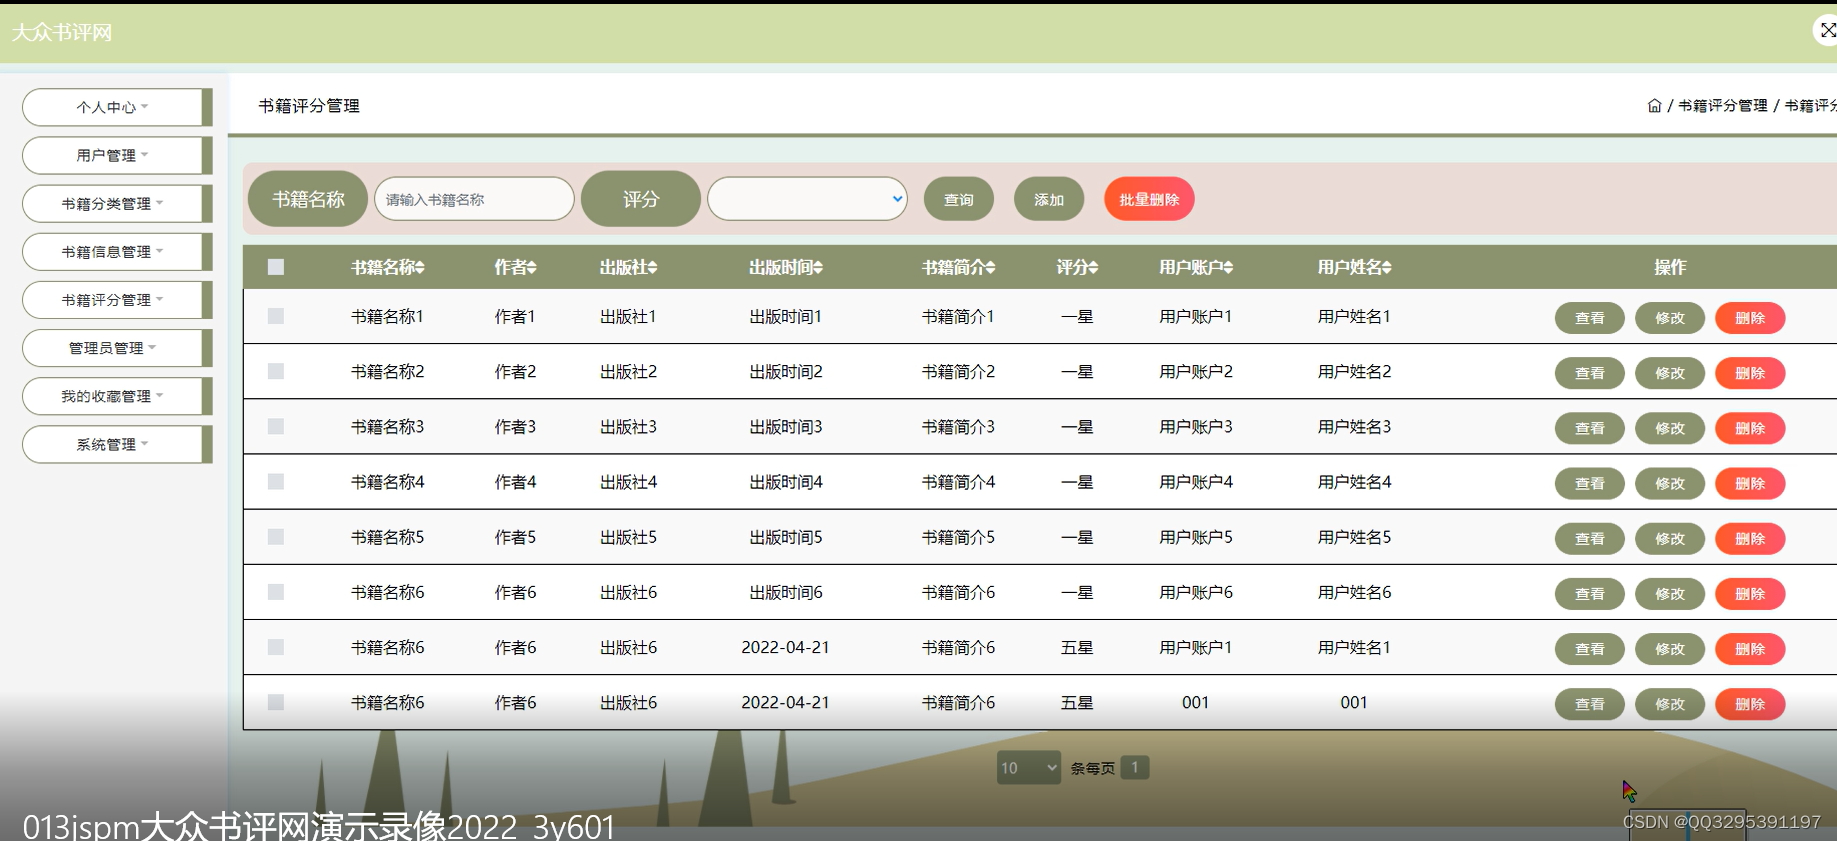Screen dimensions: 1837x841
Task: Click 书籍评分管理 breadcrumb link
Action: [x=1722, y=106]
